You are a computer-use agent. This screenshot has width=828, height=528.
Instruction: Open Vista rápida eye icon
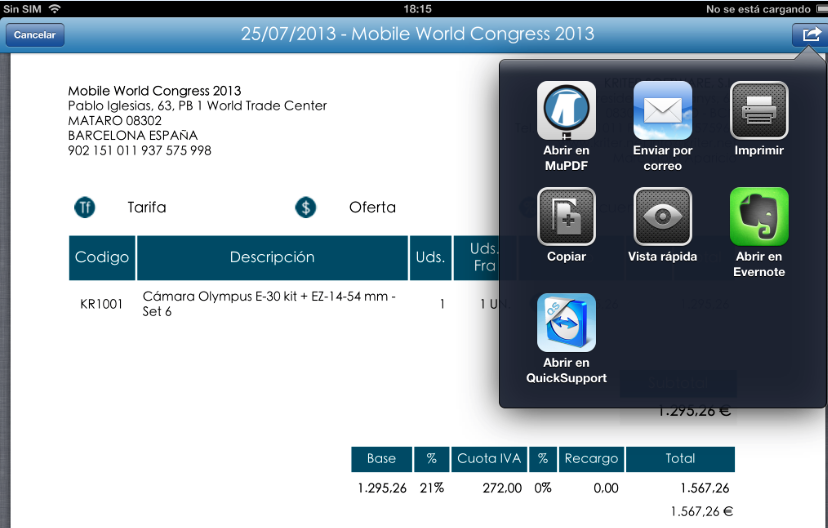[662, 216]
